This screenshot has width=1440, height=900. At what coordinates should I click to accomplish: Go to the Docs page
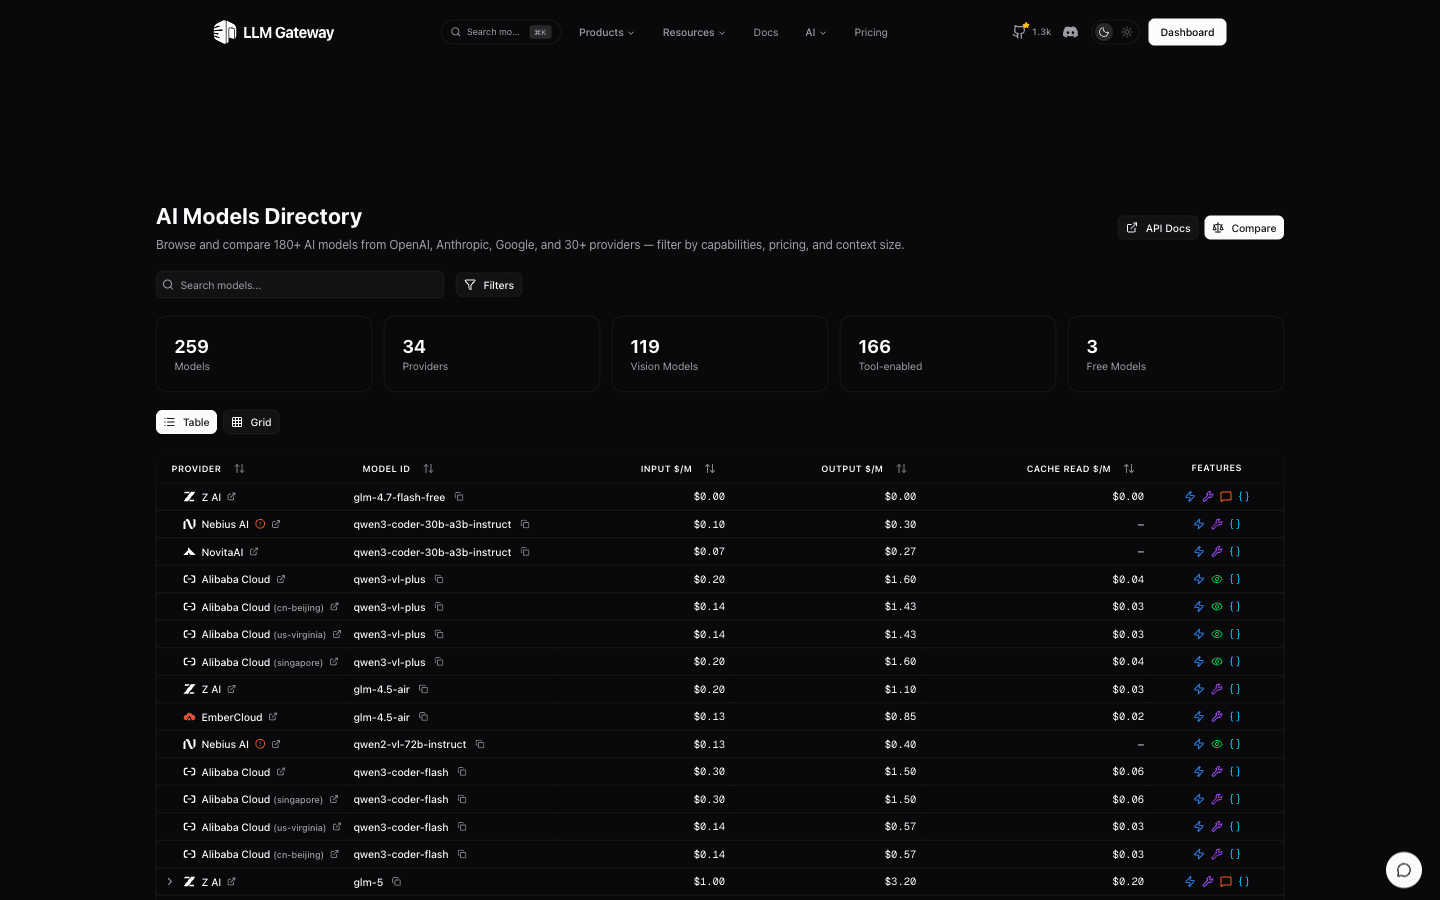coord(766,32)
